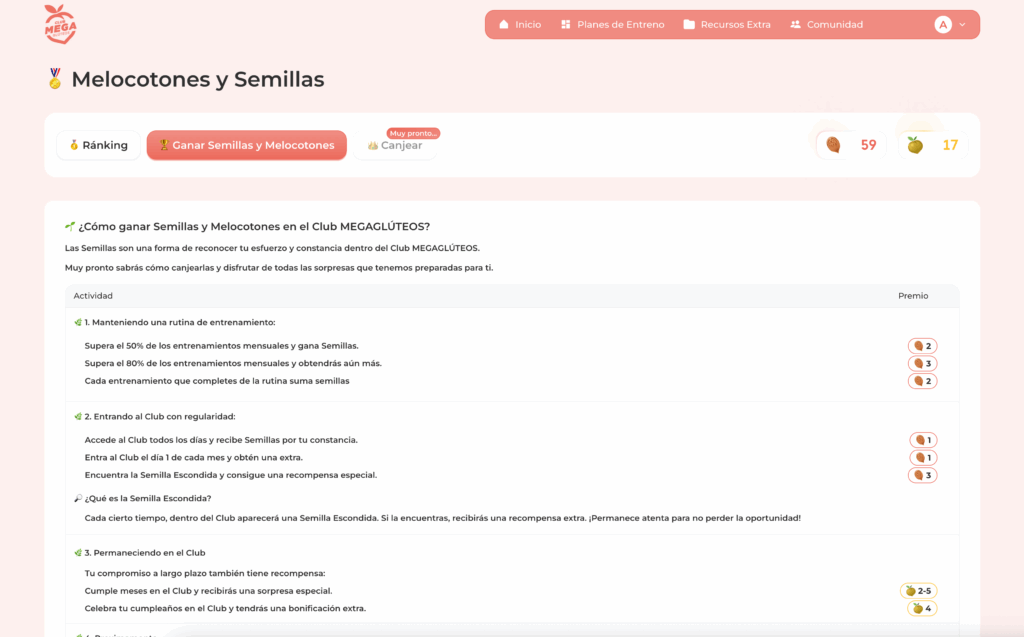Open the Canjear tab
Viewport: 1024px width, 637px height.
(395, 146)
